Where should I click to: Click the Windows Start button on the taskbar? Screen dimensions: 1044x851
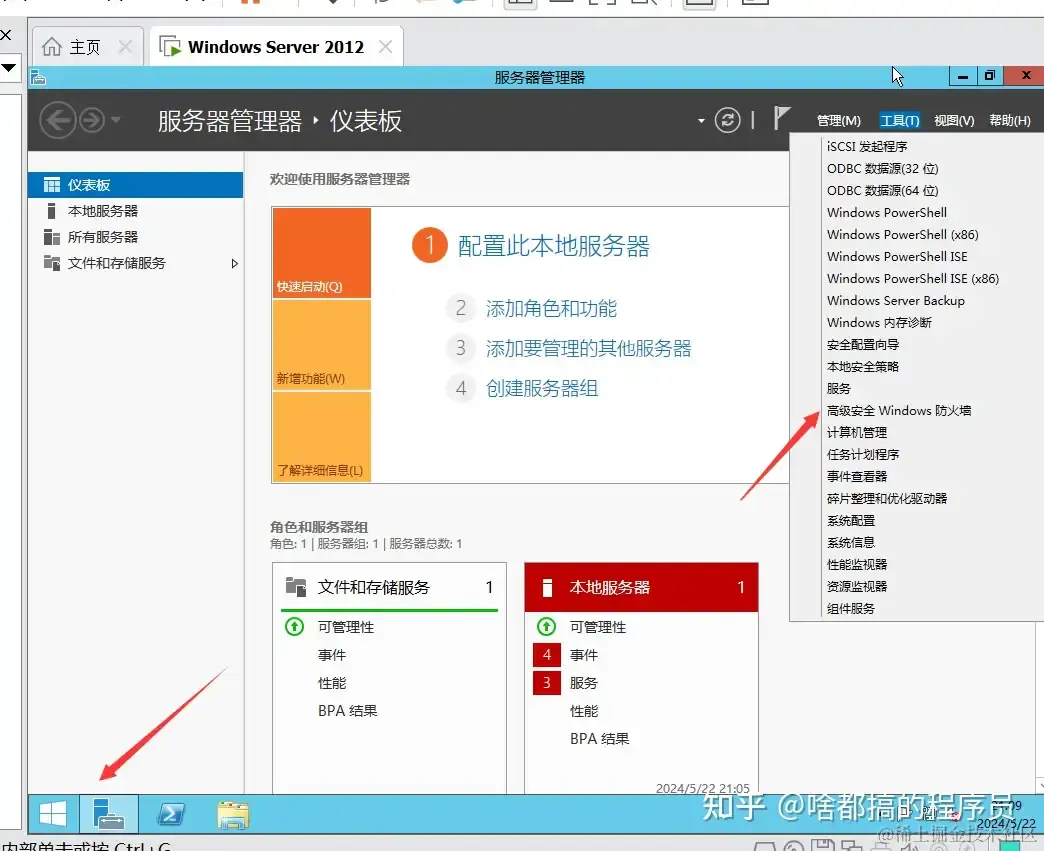pyautogui.click(x=53, y=813)
